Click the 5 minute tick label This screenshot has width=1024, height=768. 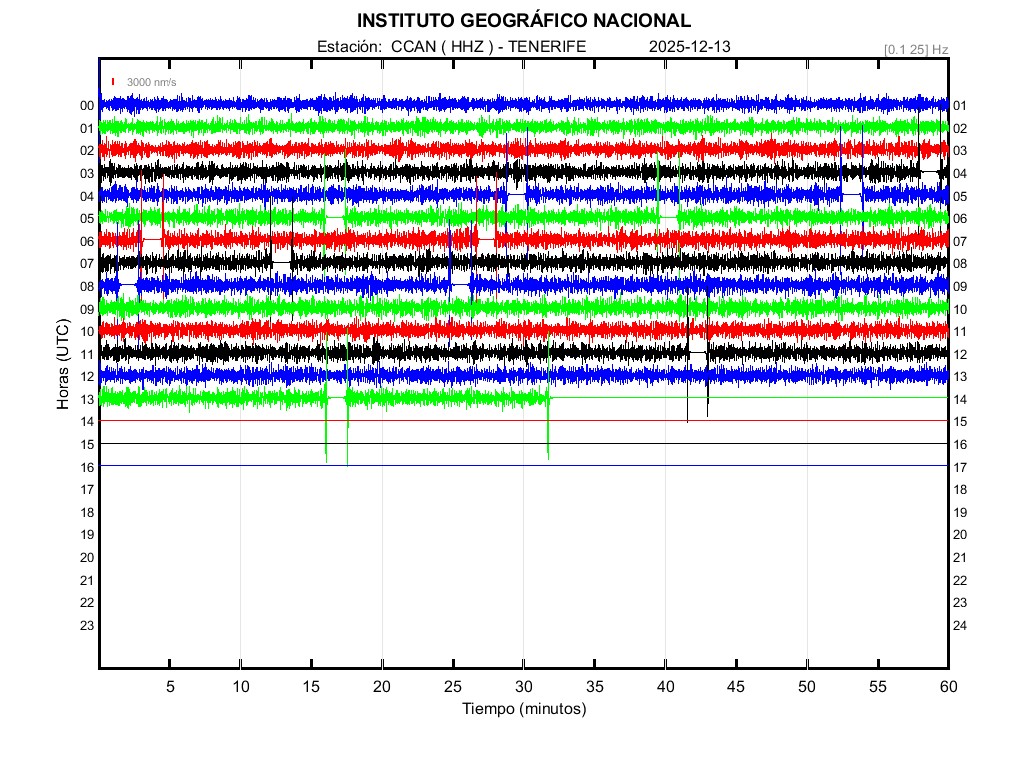click(170, 686)
